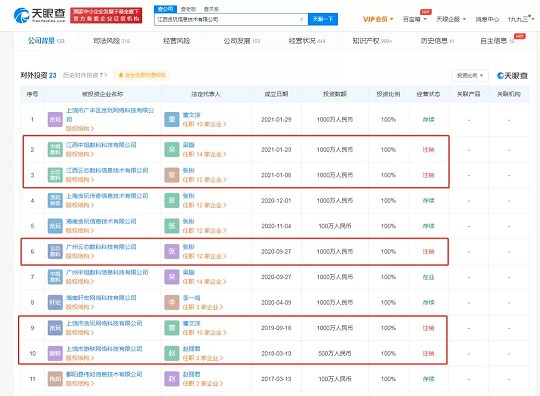Click the green 赵 avatar in row 10
This screenshot has width=540, height=396.
(x=172, y=353)
